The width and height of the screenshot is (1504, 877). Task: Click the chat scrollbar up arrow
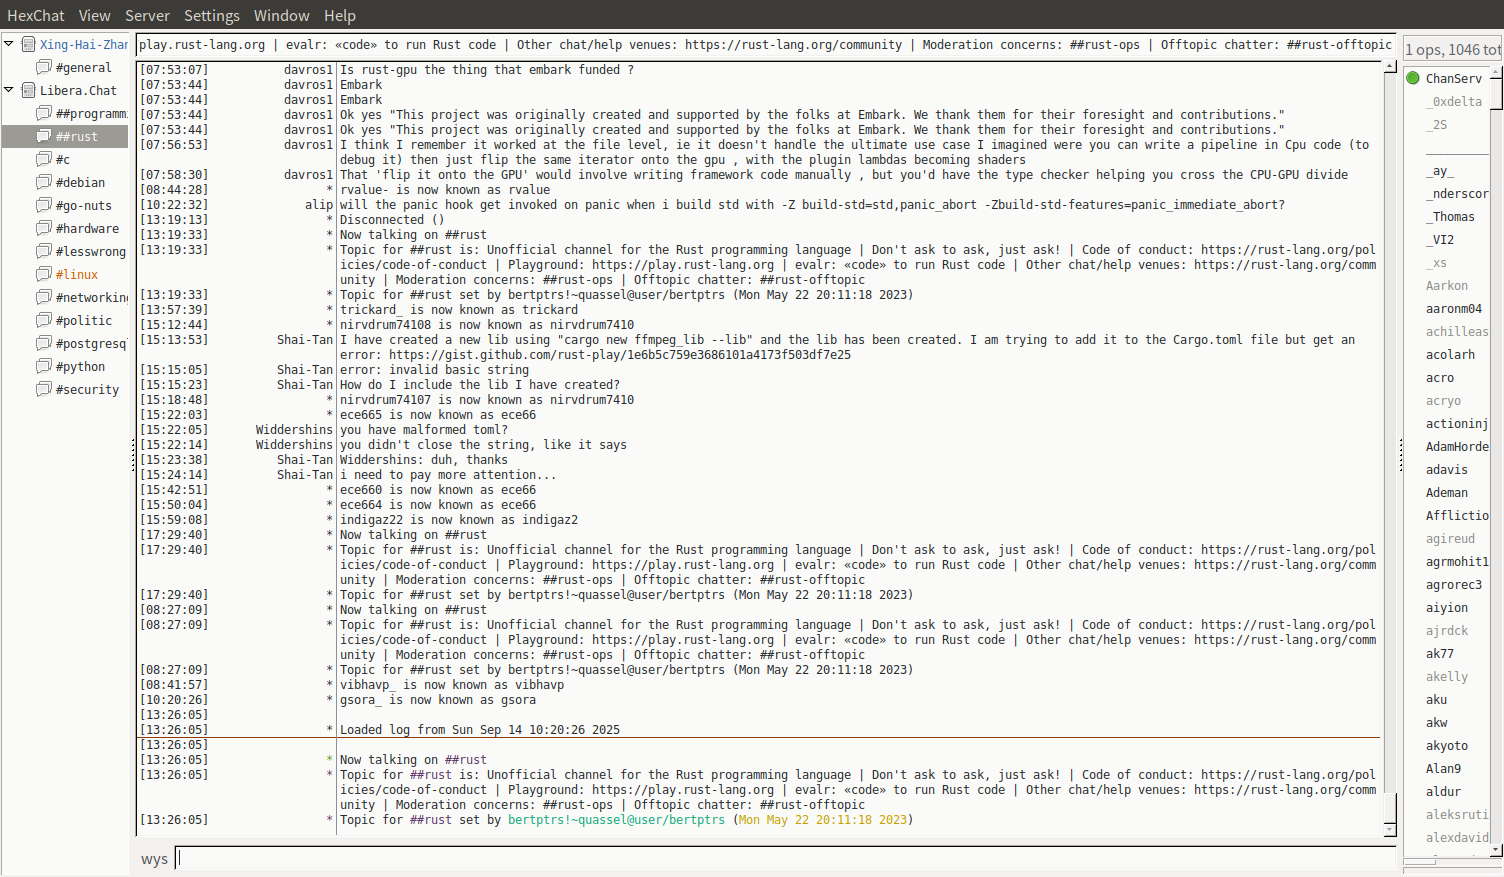1390,67
